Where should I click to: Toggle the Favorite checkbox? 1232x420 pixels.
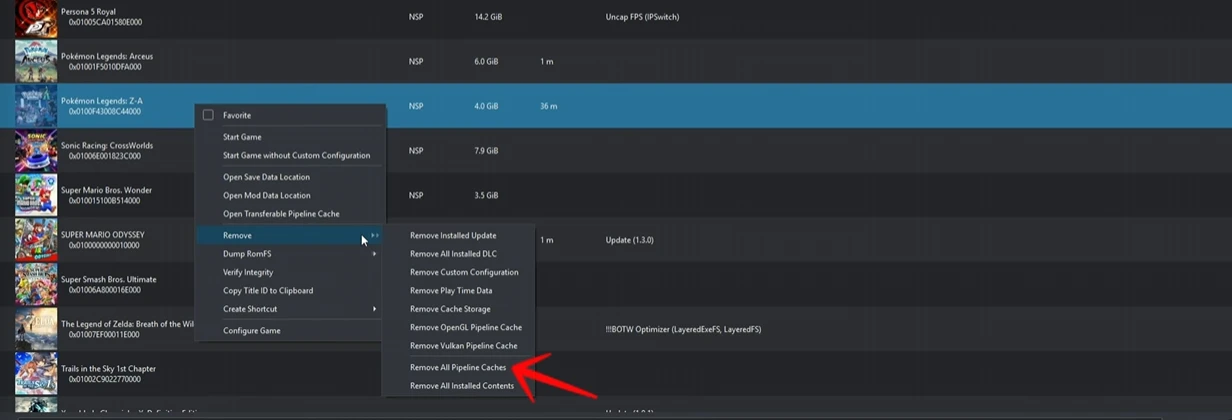point(208,115)
